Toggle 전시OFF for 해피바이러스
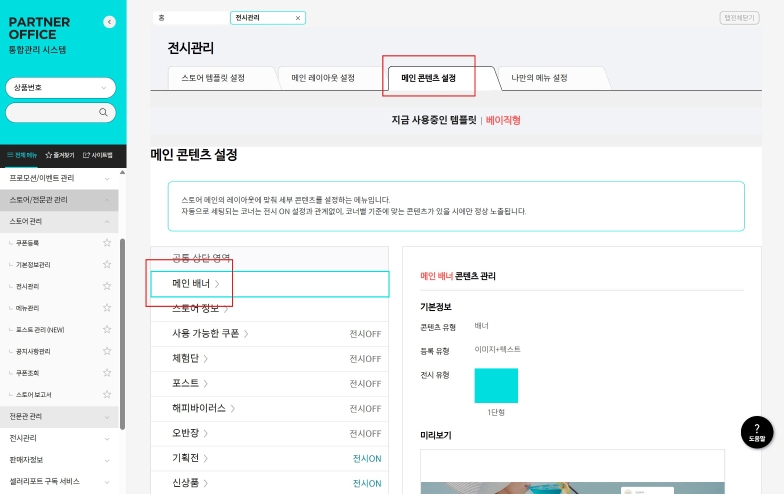Viewport: 784px width, 494px height. (x=365, y=408)
